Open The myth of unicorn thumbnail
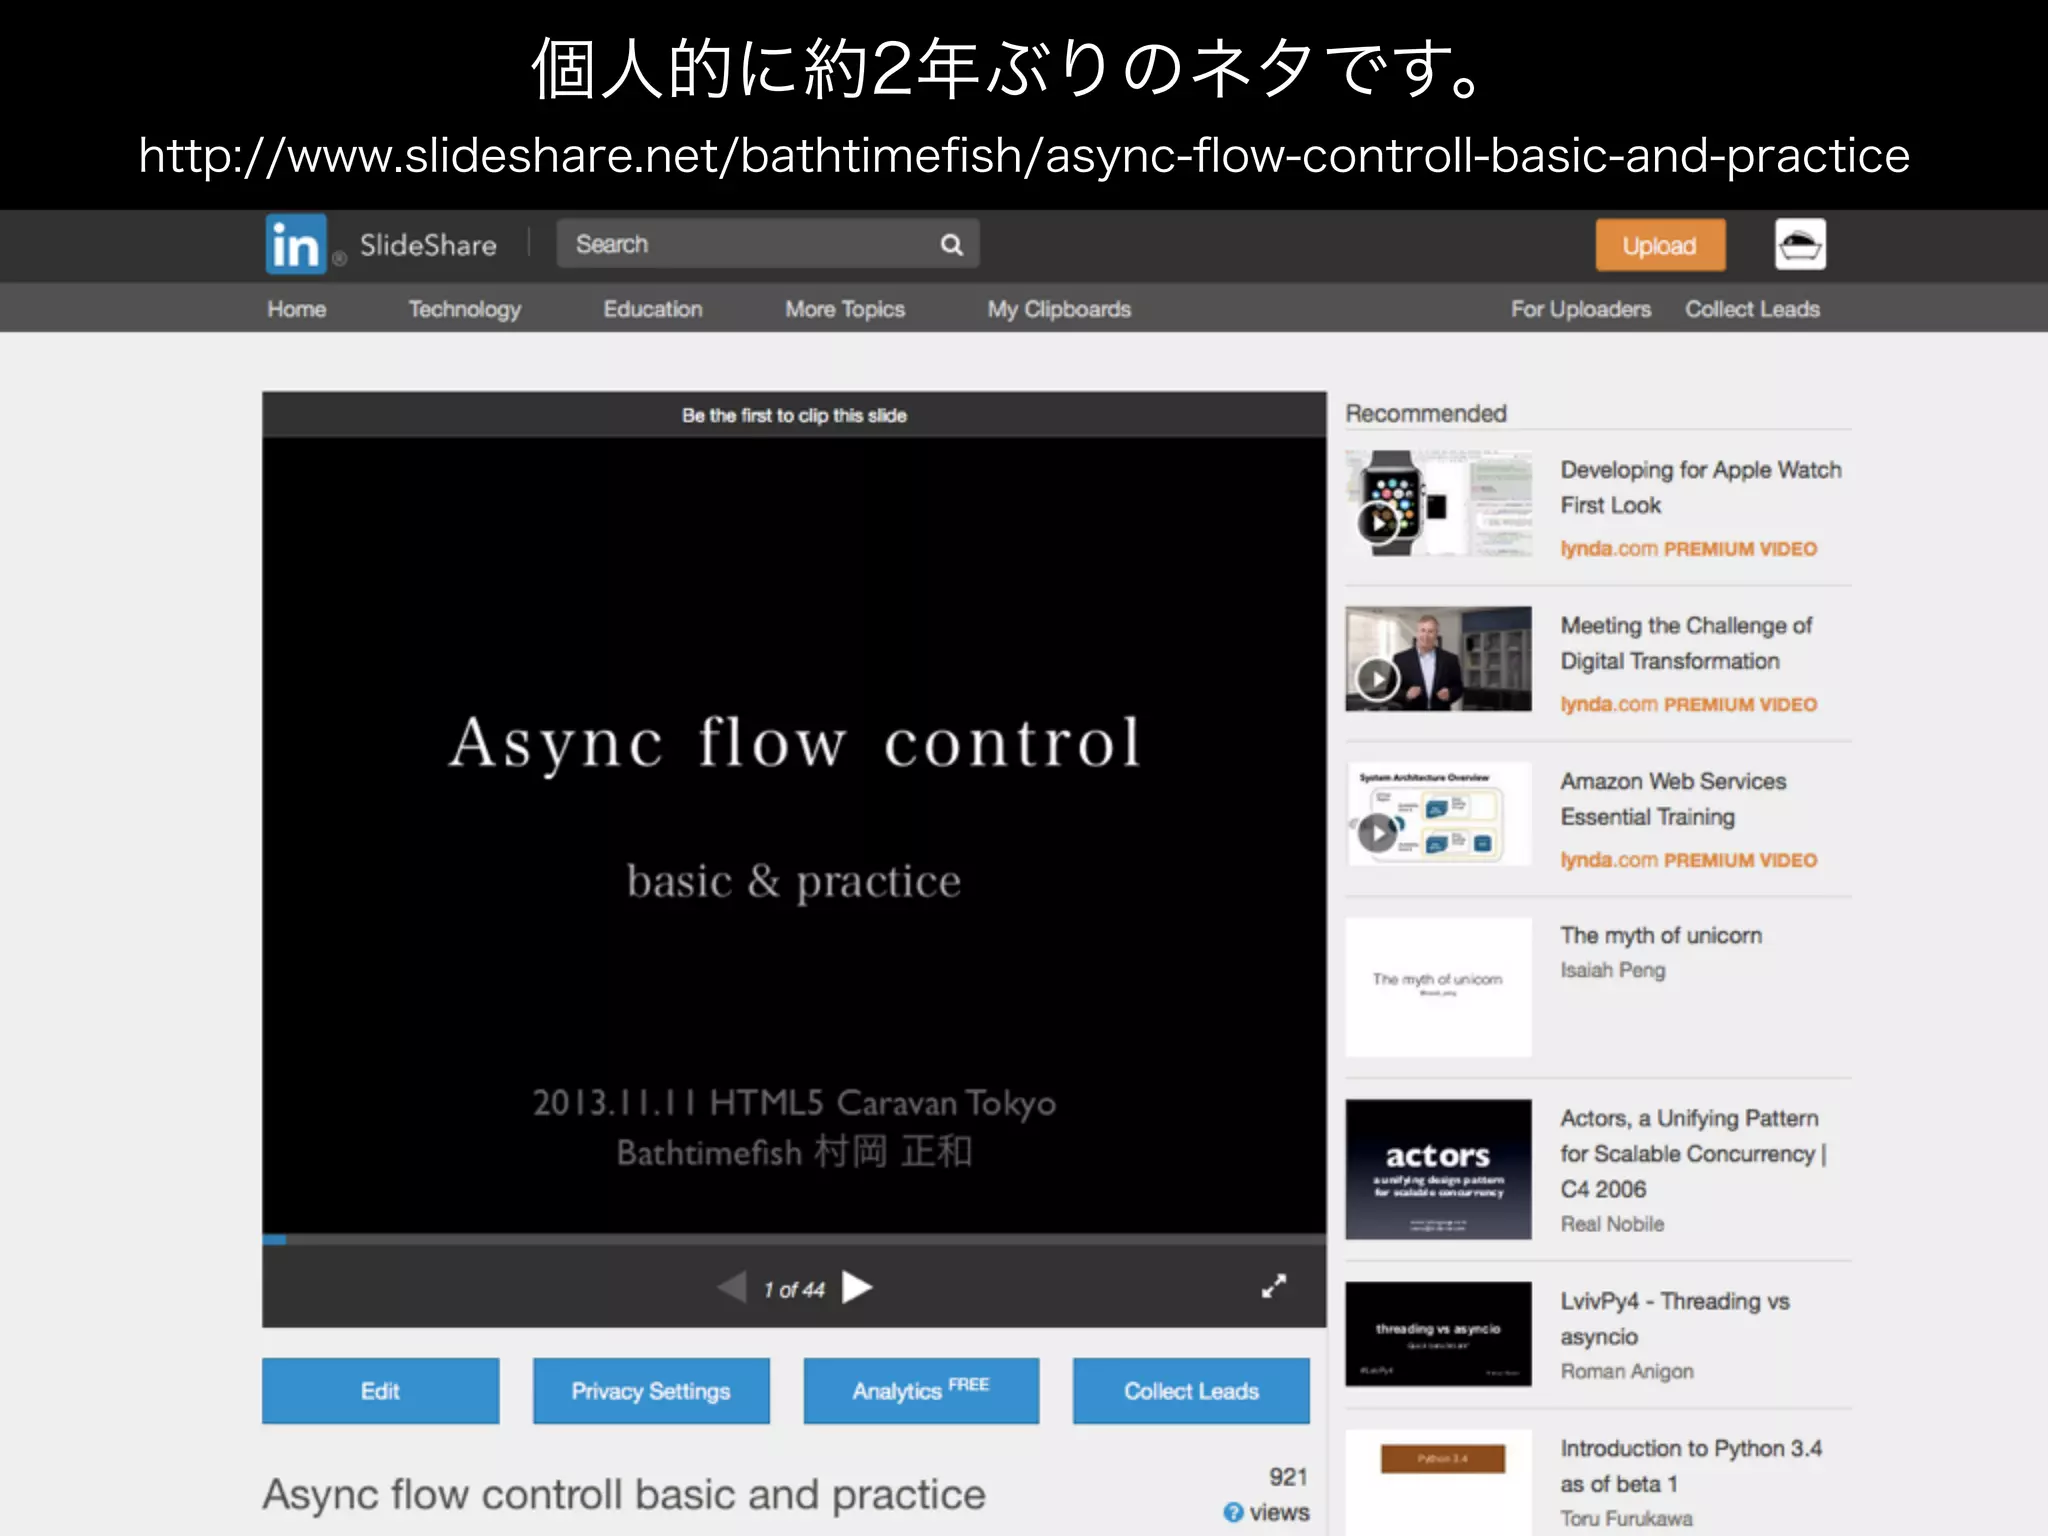 (x=1438, y=987)
